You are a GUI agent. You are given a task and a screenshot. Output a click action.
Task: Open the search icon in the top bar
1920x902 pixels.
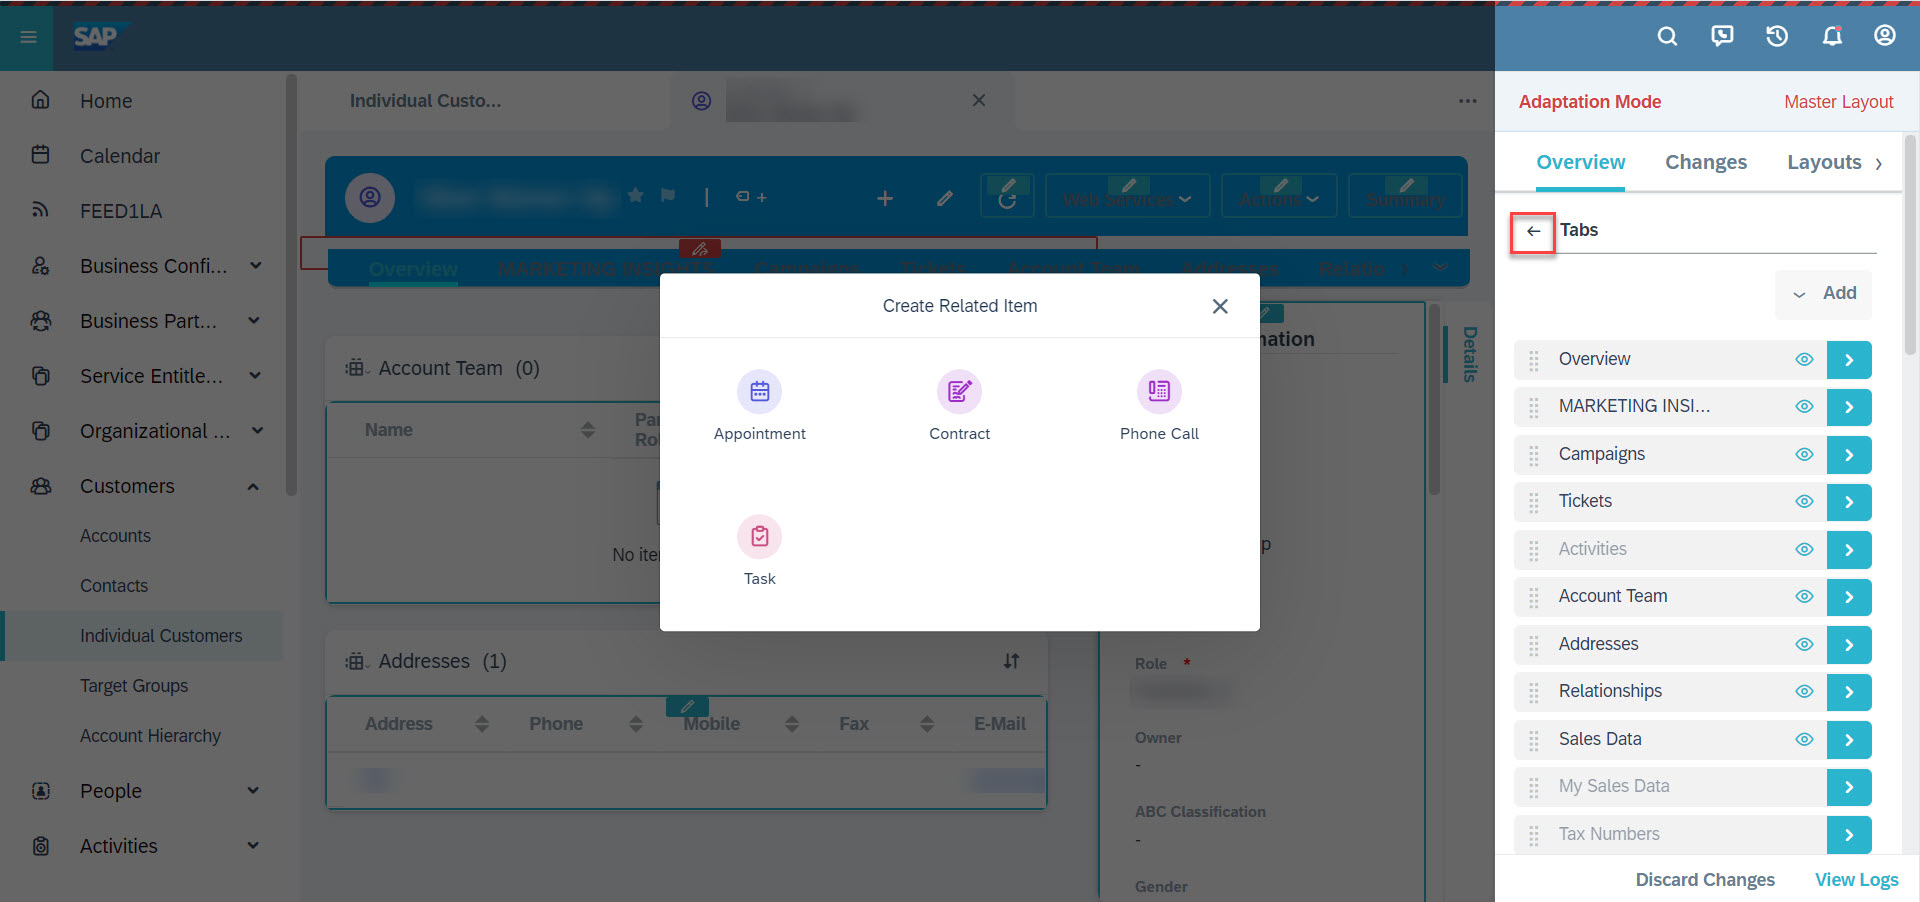coord(1667,36)
